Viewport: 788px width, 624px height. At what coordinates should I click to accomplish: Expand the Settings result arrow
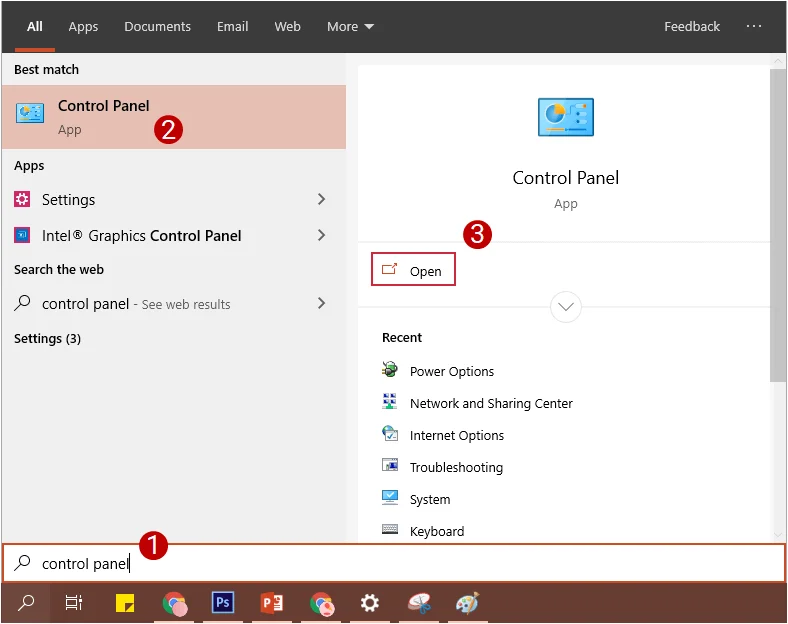(x=322, y=199)
